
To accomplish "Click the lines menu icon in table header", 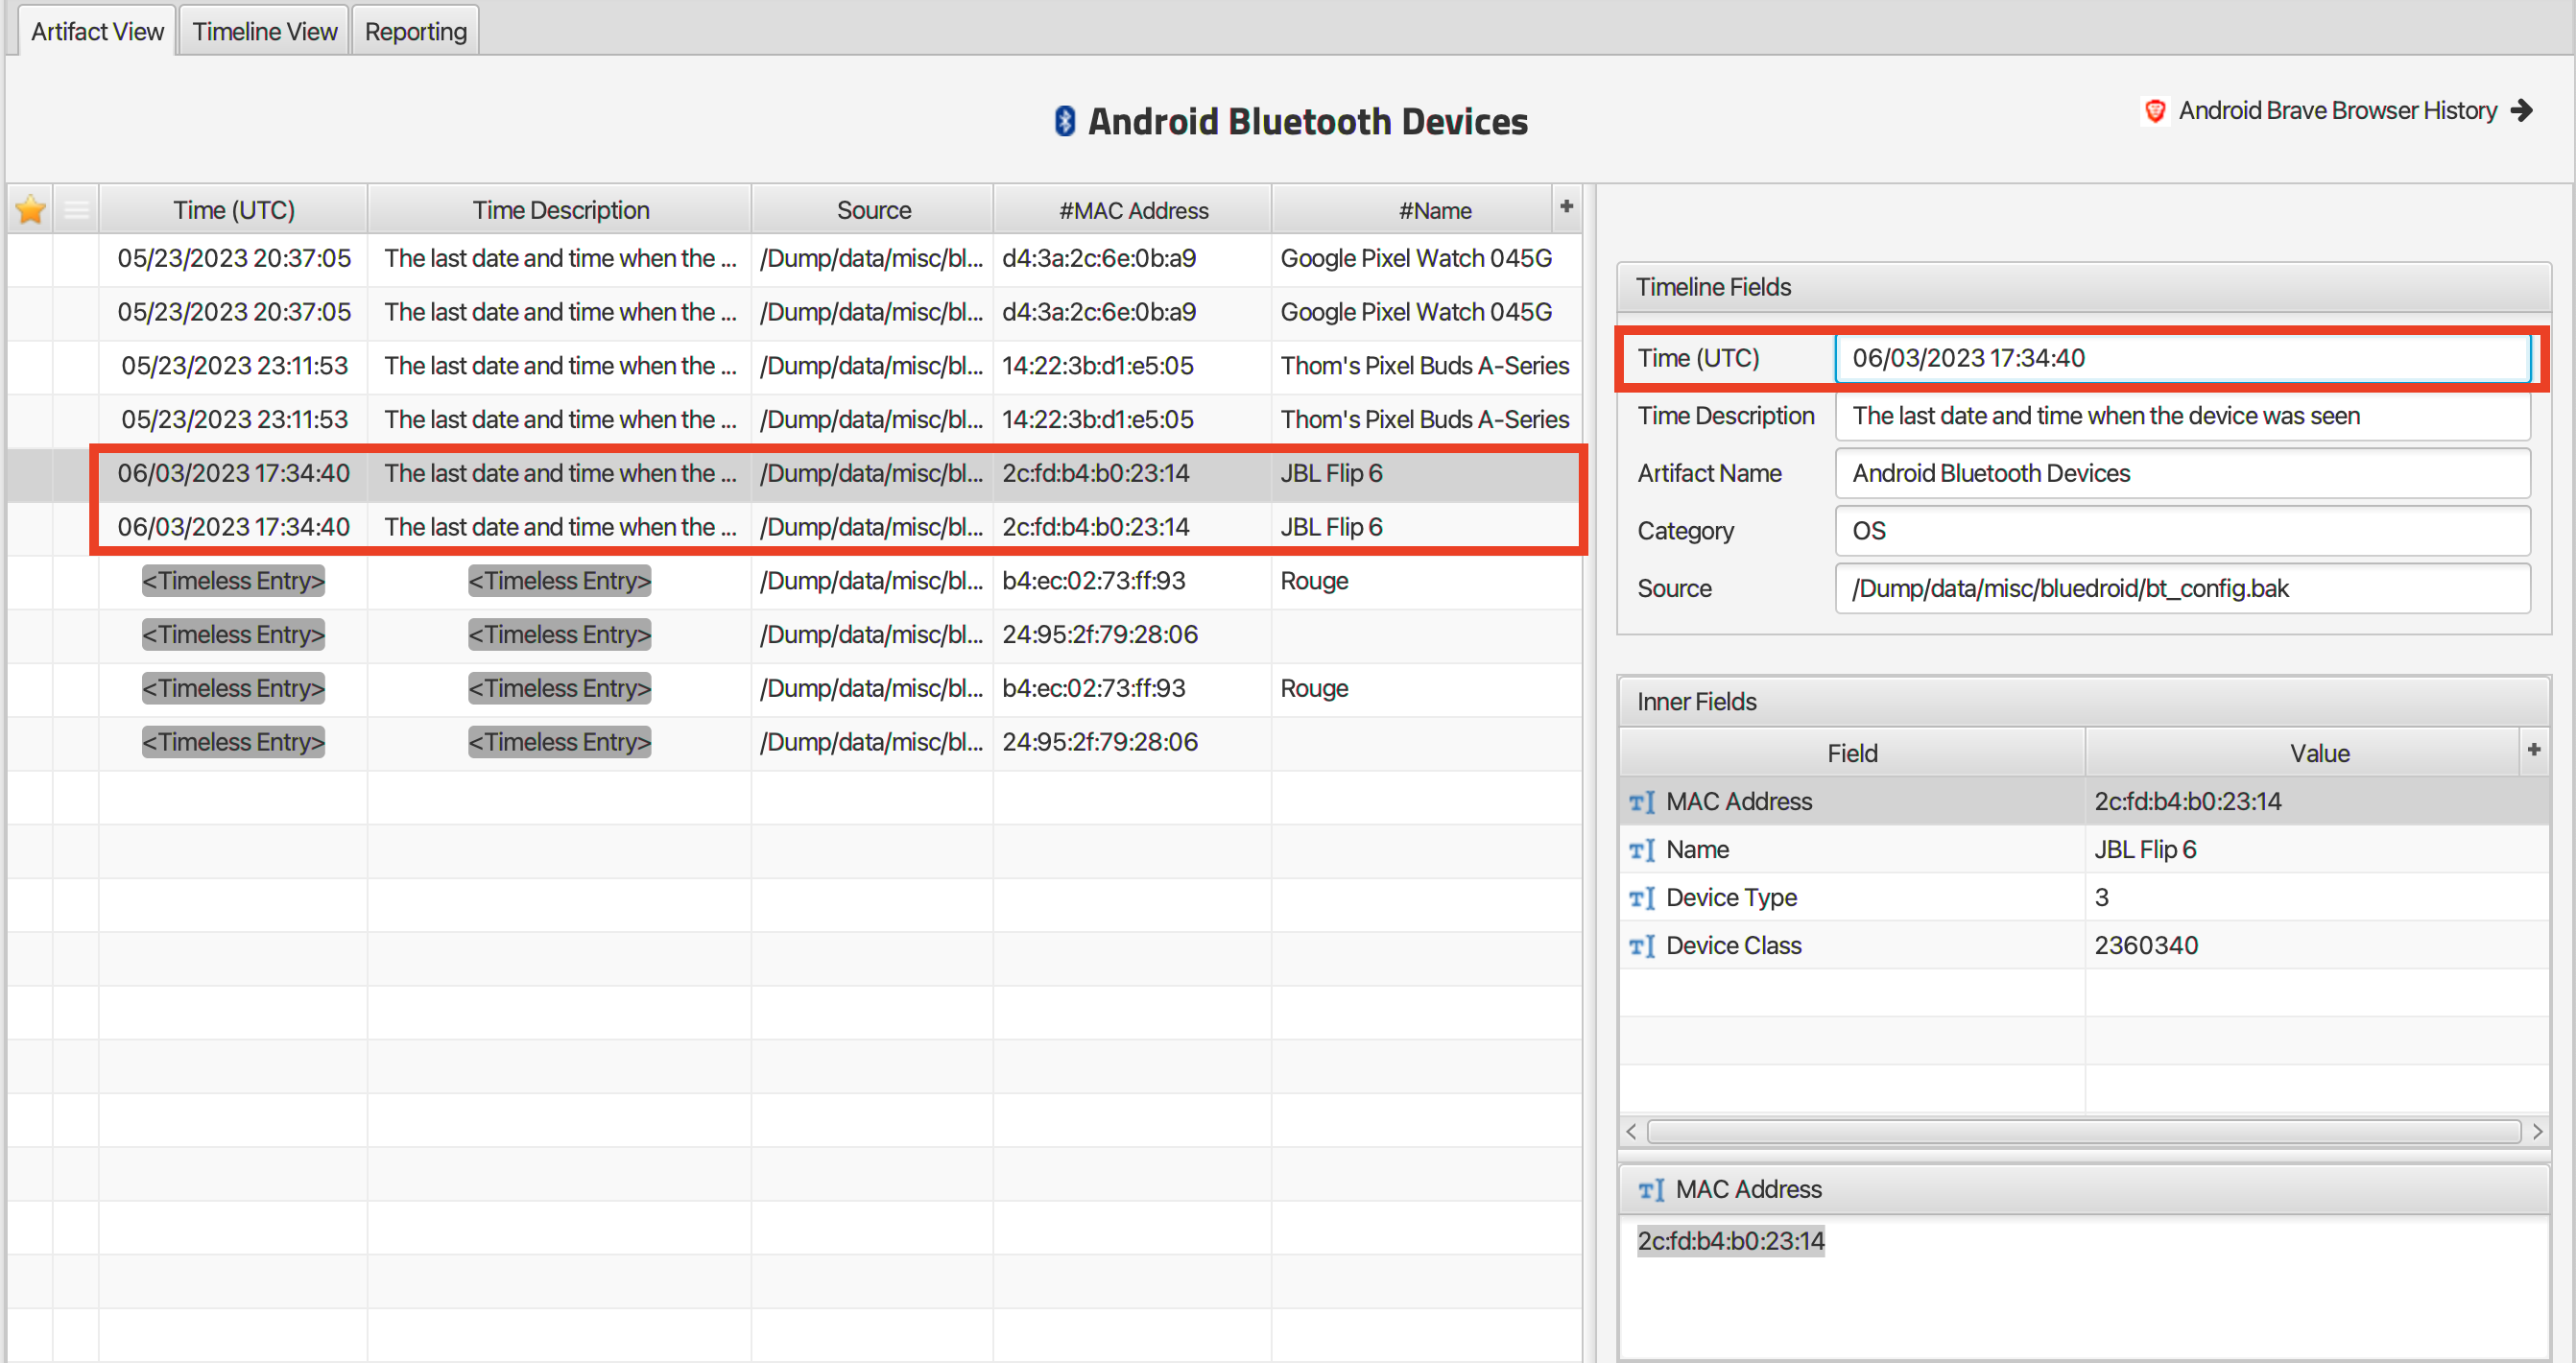I will [76, 210].
